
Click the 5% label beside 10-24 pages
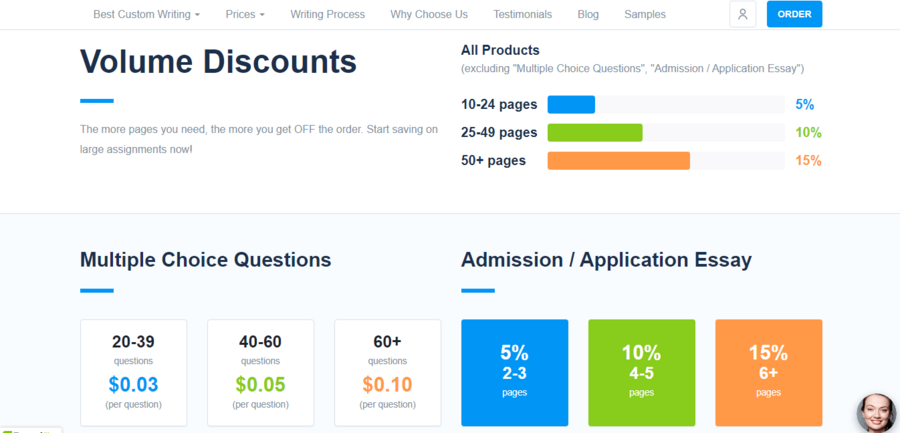(804, 105)
